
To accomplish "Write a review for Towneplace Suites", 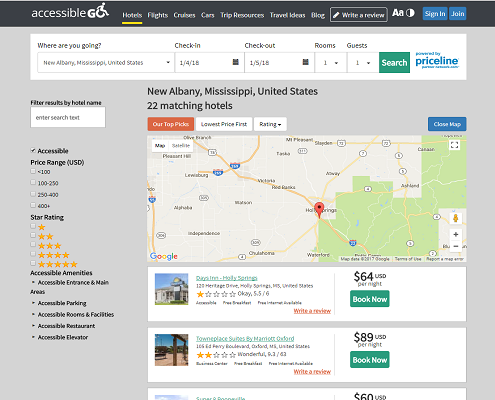I will [x=312, y=371].
